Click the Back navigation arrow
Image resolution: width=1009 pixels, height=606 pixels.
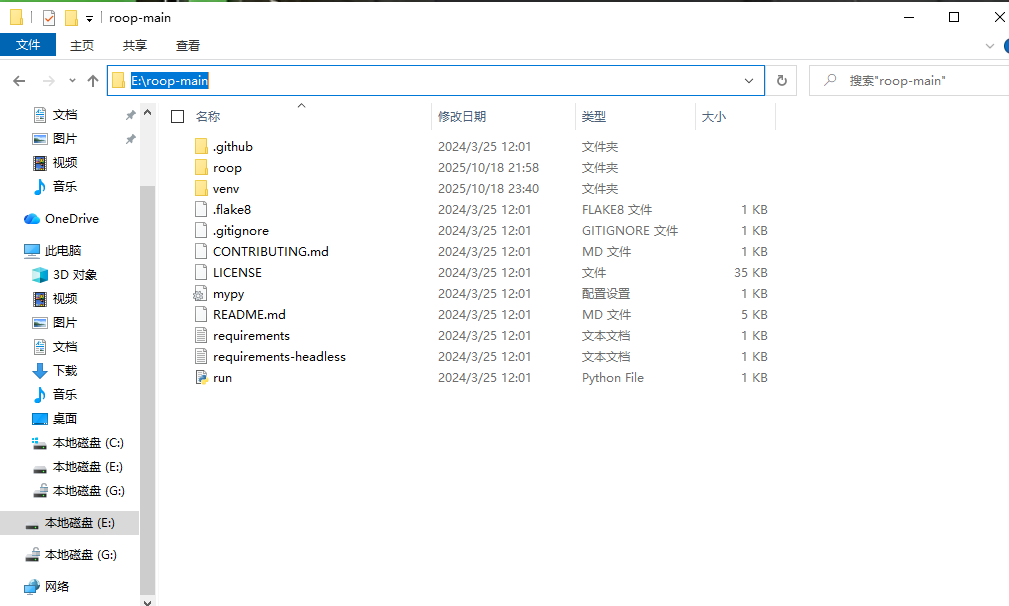18,80
